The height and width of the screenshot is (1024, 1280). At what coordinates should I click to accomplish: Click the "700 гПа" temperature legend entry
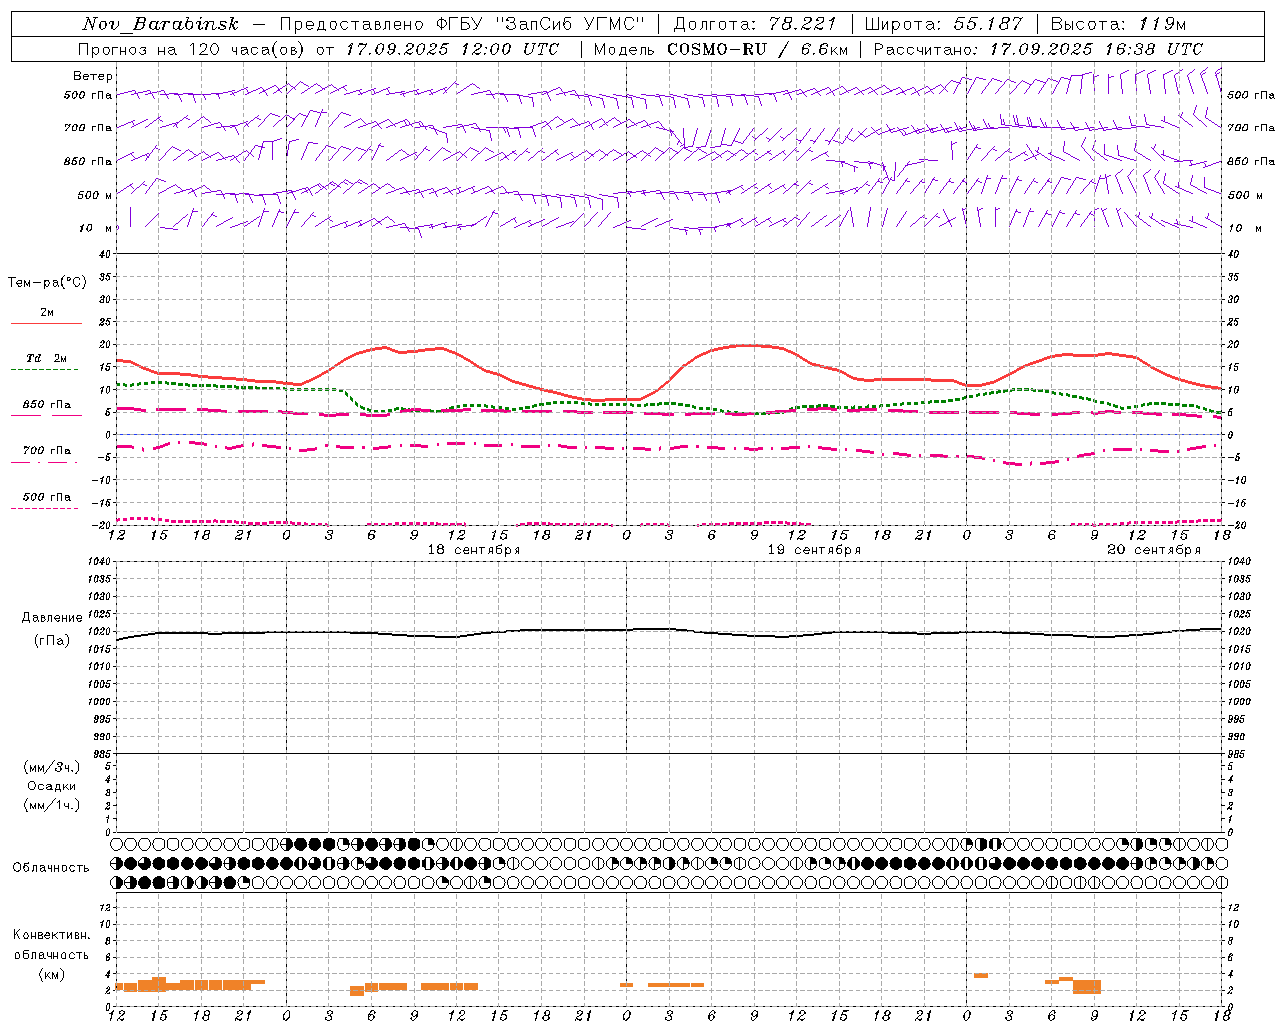coord(47,451)
